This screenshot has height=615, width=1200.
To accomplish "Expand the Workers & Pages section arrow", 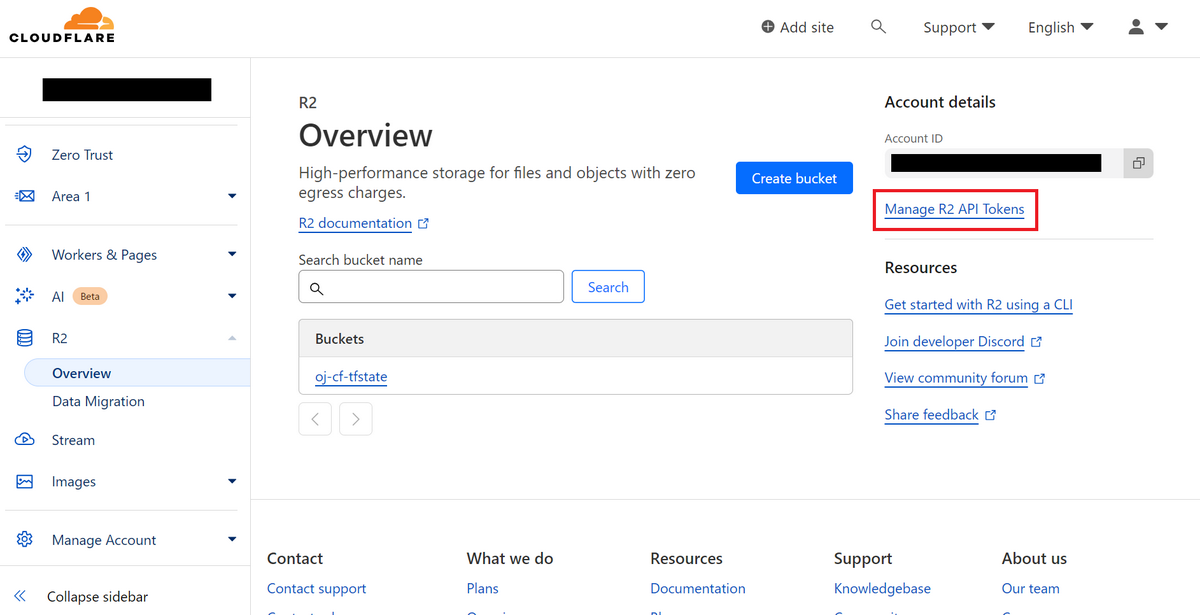I will (232, 255).
